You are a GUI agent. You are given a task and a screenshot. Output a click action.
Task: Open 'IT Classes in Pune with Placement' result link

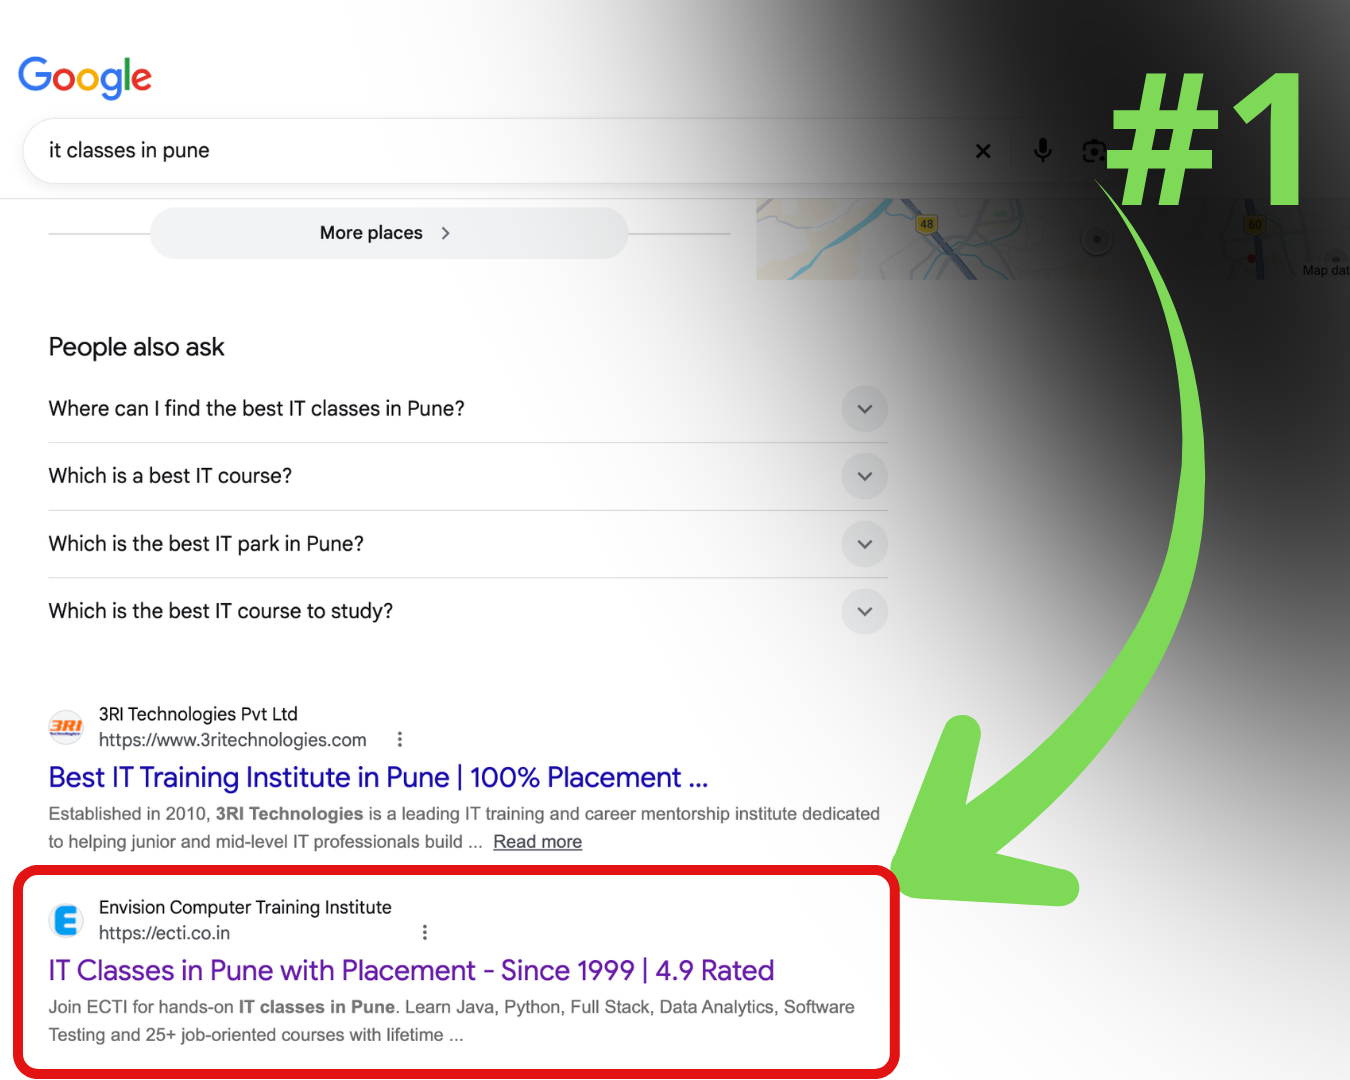[411, 970]
